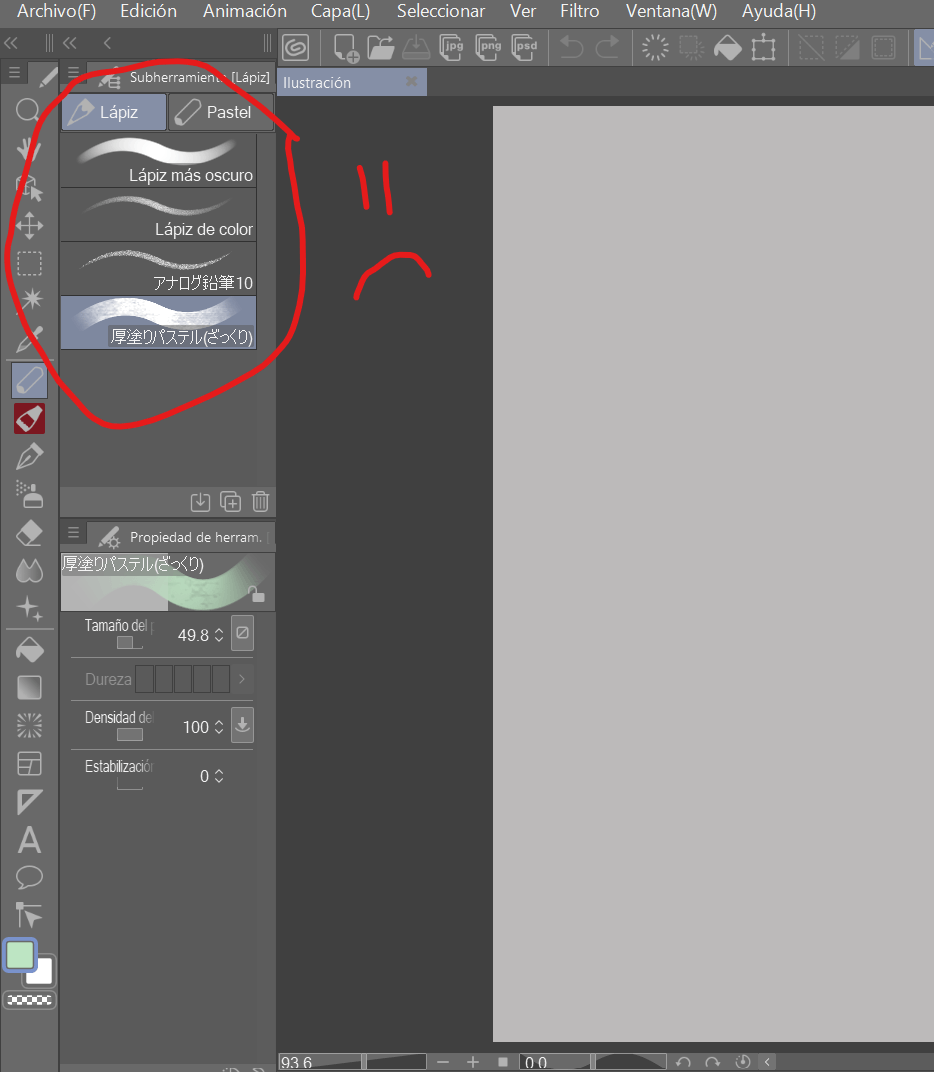Choose Lápiz más oscuro brush
Image resolution: width=934 pixels, height=1072 pixels.
point(159,161)
